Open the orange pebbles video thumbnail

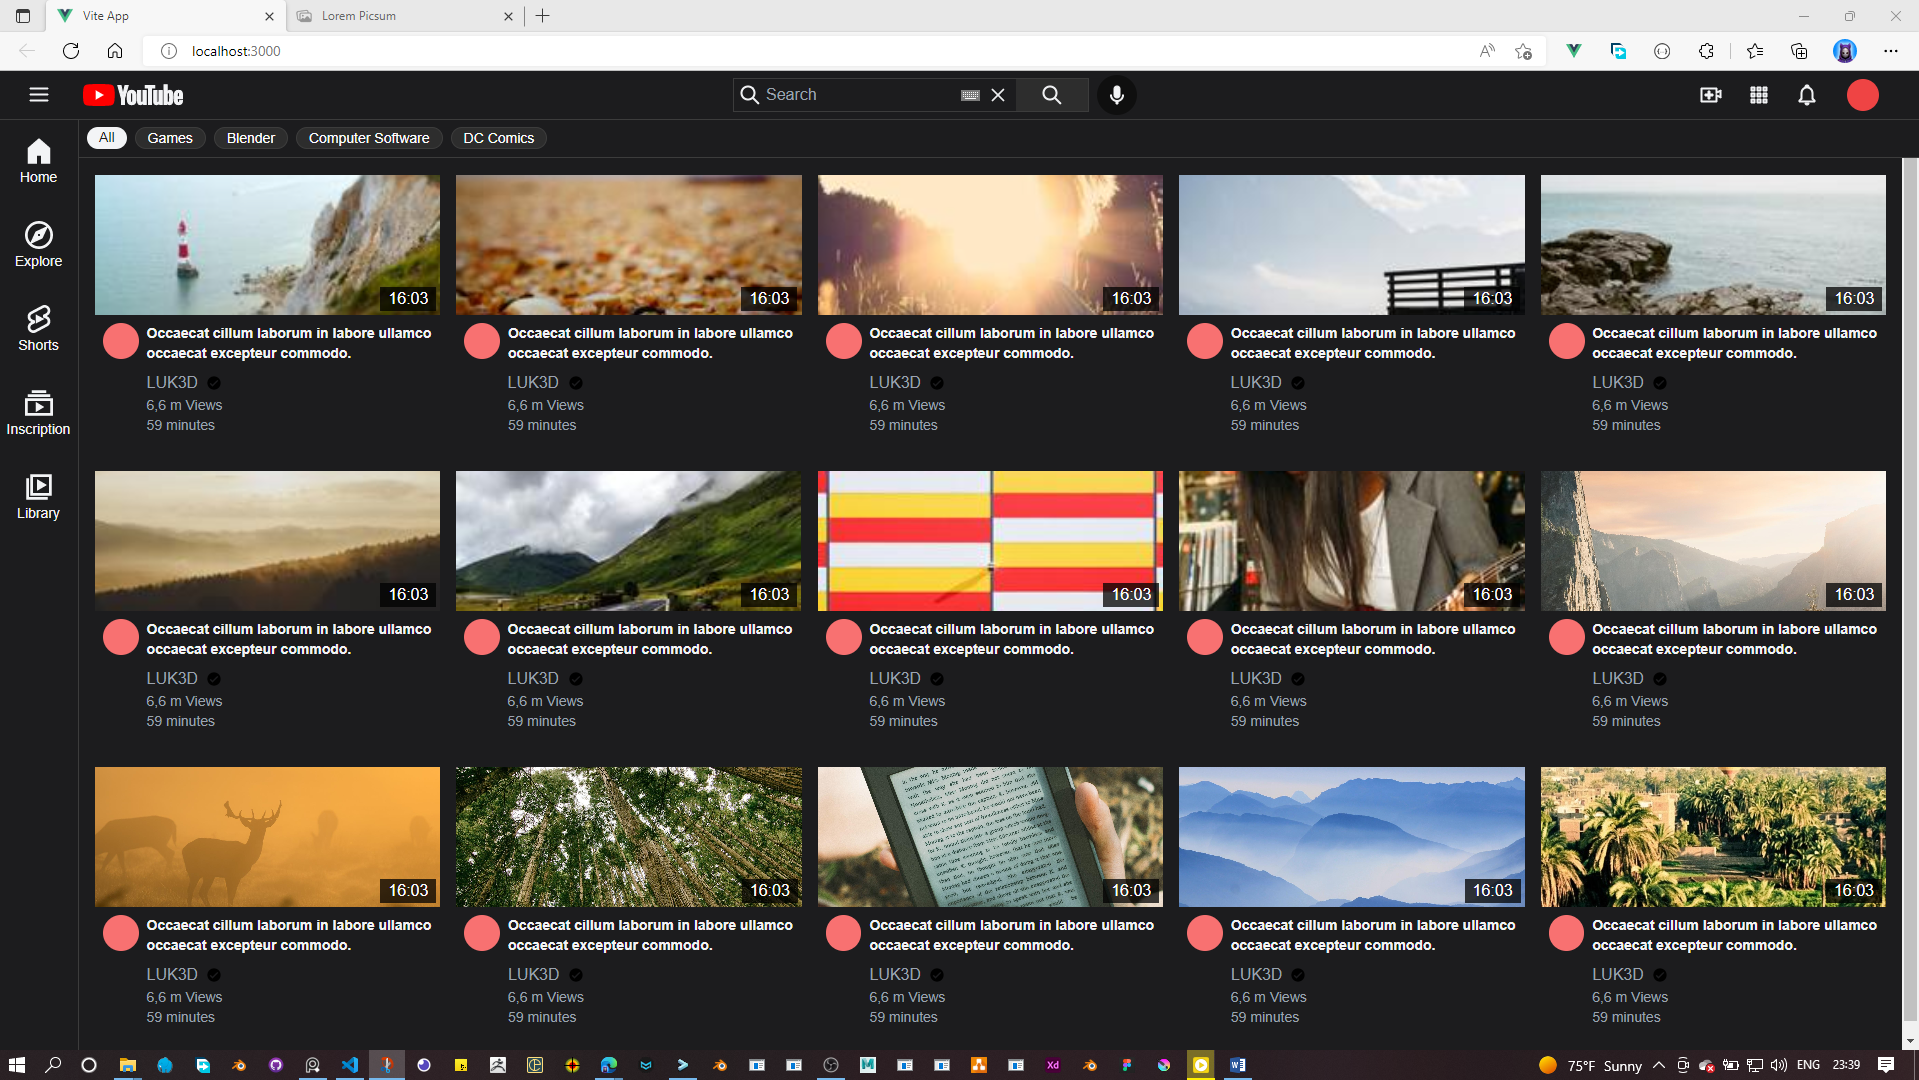629,245
